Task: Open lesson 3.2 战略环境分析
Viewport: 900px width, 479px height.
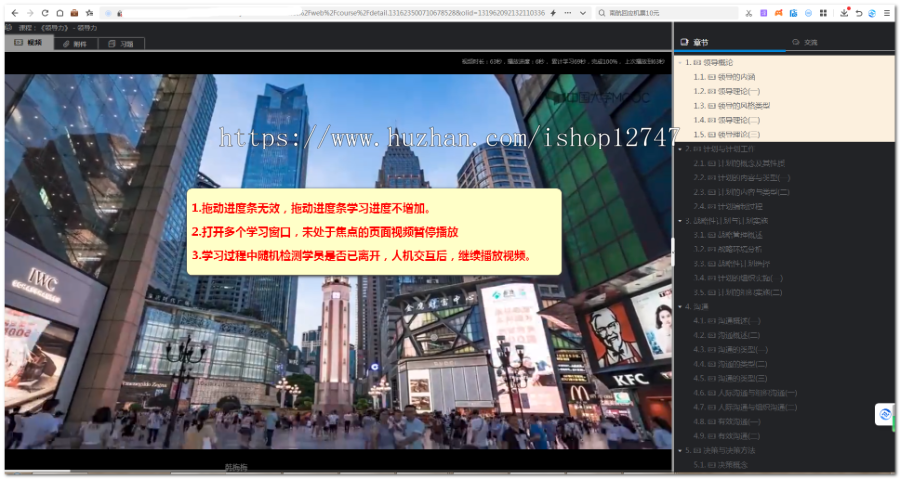Action: coord(728,250)
